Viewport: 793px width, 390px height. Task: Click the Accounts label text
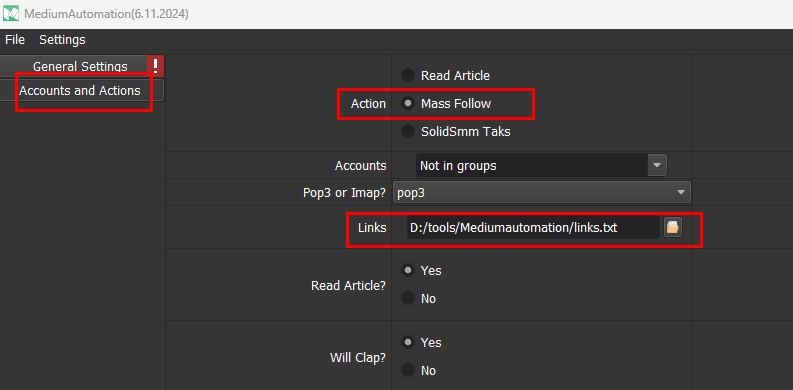[x=361, y=165]
